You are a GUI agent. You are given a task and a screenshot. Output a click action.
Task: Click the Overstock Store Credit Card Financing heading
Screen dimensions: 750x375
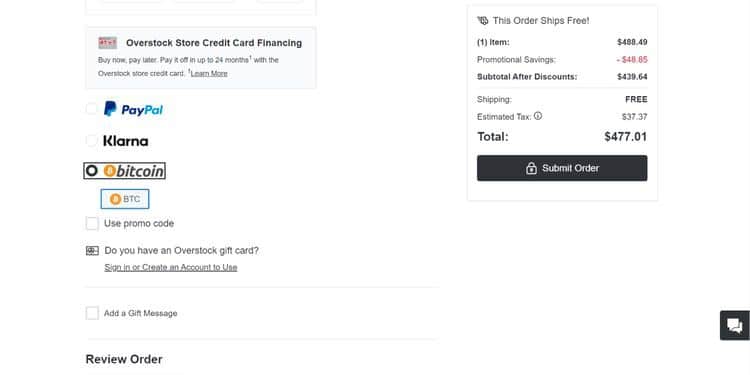pyautogui.click(x=214, y=43)
